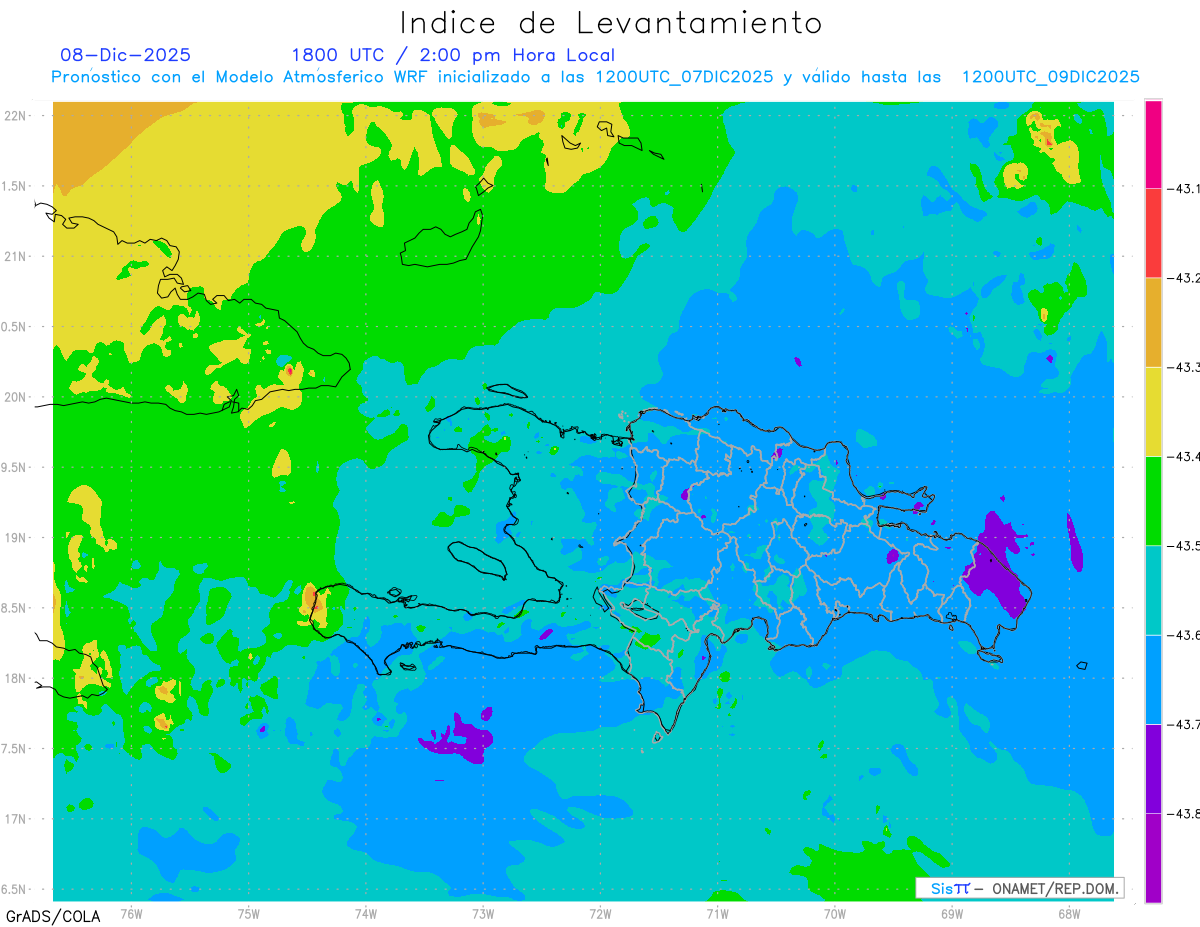Click the '-43.2' colorbar value
1200x927 pixels.
1183,278
